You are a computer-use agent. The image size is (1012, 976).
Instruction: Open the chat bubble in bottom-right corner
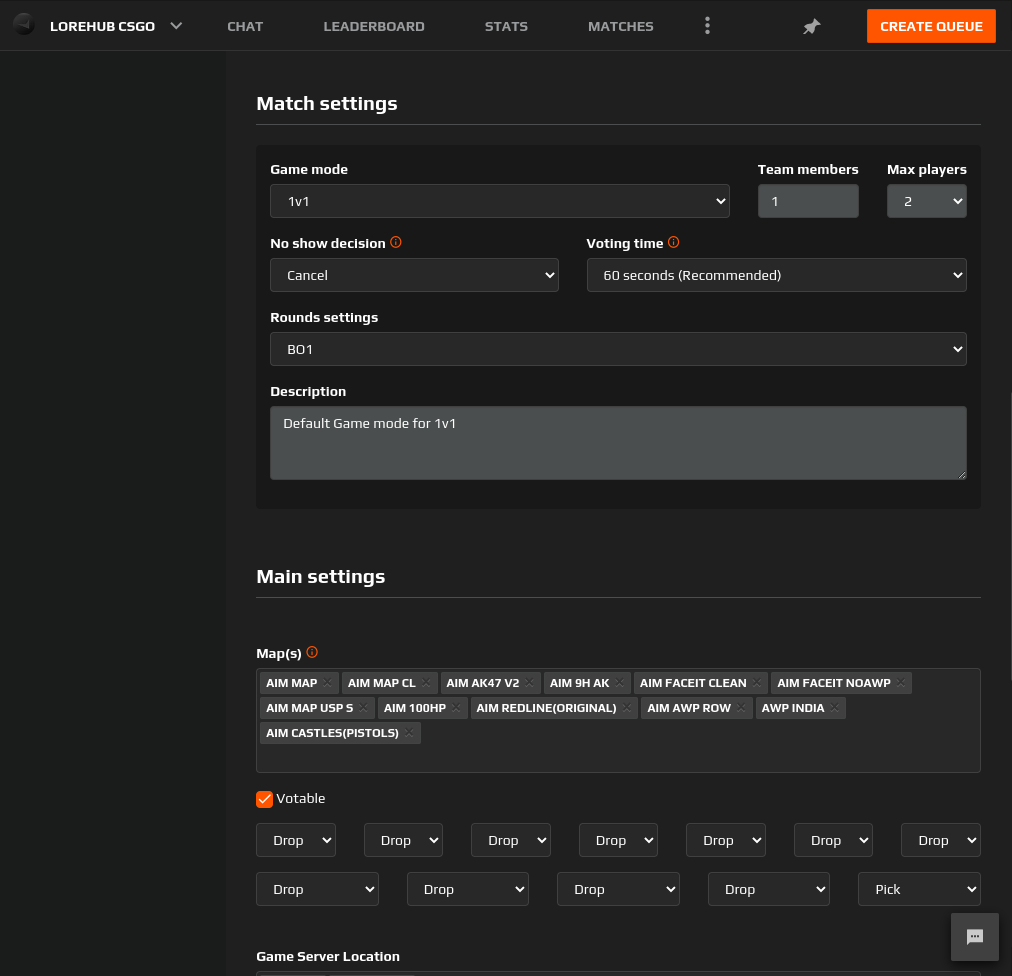pos(974,936)
